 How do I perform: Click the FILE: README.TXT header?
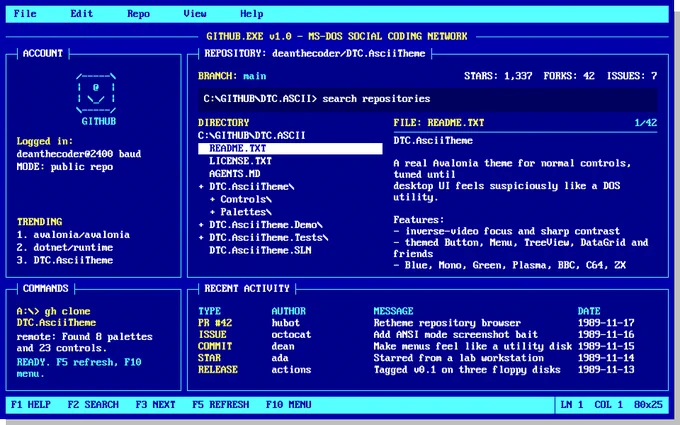click(438, 123)
